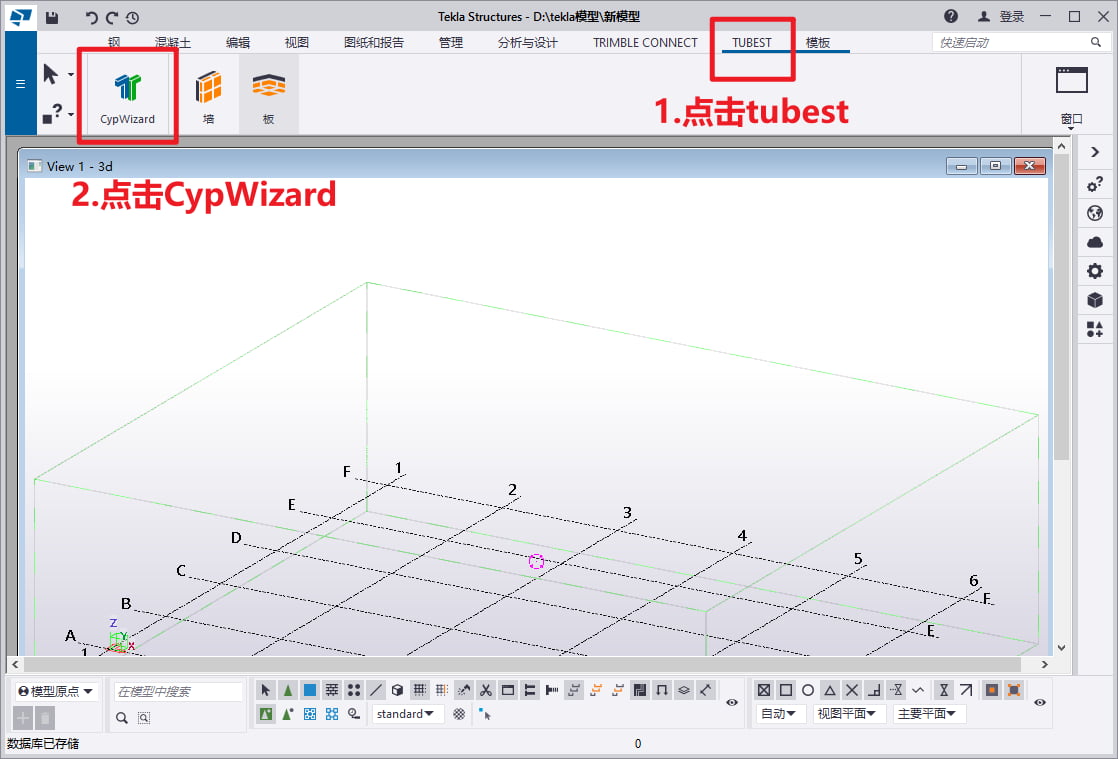Image resolution: width=1118 pixels, height=759 pixels.
Task: Minimize the View 1 - 3d sub-window
Action: [961, 166]
